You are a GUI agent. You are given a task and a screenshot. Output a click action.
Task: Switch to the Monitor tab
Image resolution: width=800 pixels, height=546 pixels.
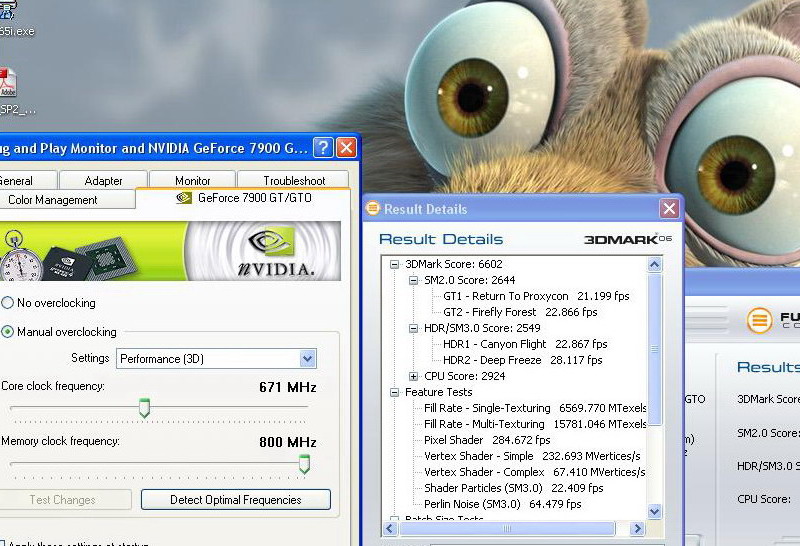[192, 180]
